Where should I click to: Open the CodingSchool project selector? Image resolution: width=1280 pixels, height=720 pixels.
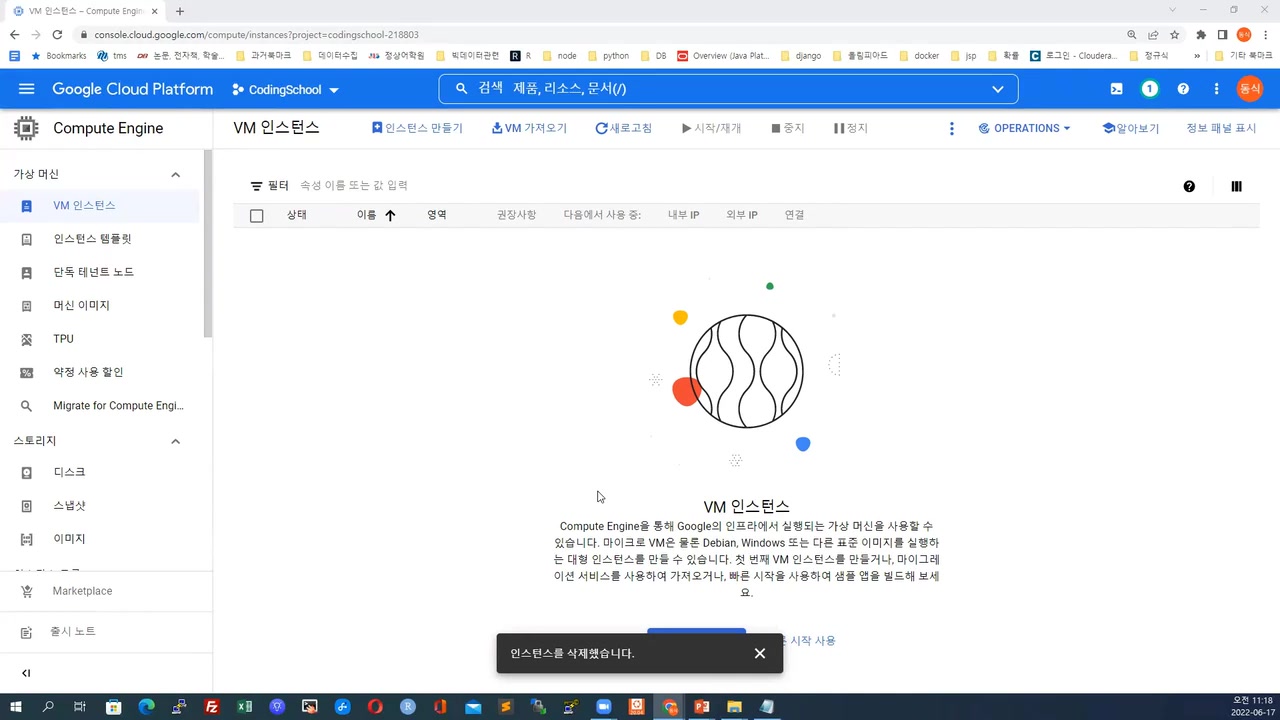click(285, 89)
